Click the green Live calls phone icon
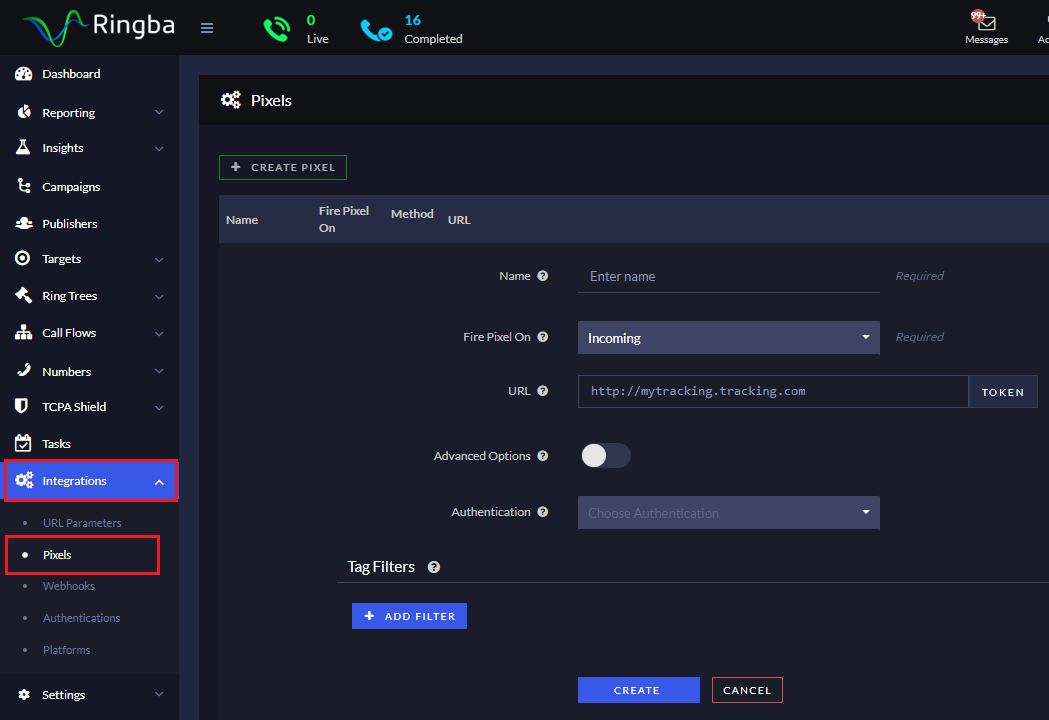This screenshot has height=720, width=1049. 276,29
